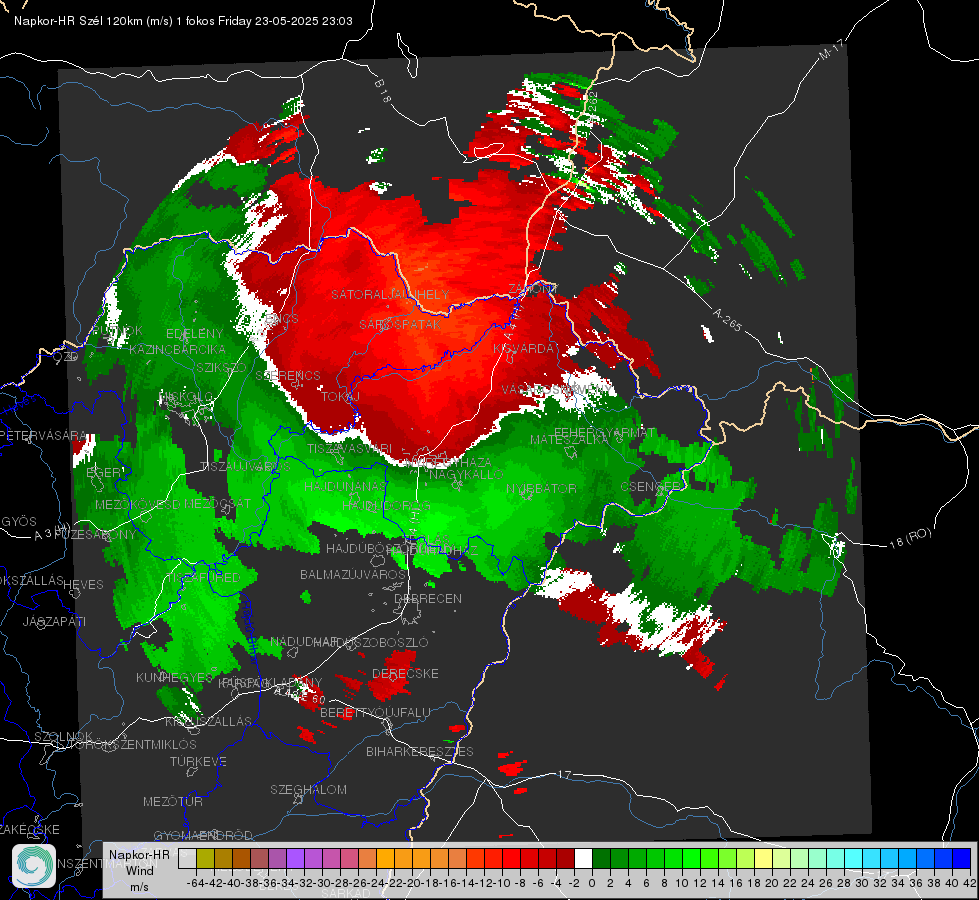The width and height of the screenshot is (979, 900).
Task: Pick the dark blue swatch at 40–42 m/s
Action: click(x=962, y=858)
